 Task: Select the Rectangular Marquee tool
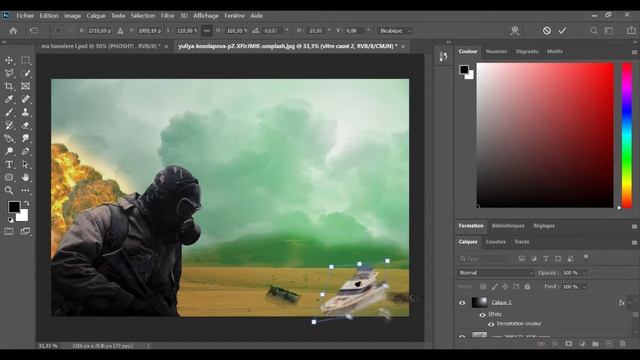click(x=25, y=60)
